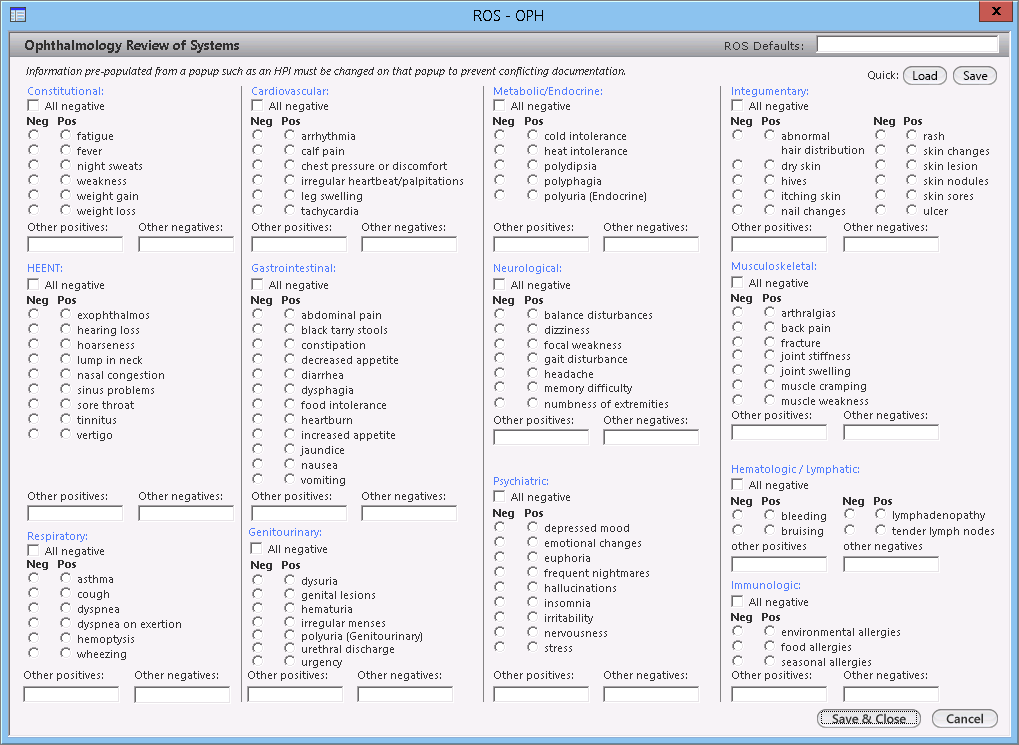Click the Cancel button
Image resolution: width=1019 pixels, height=745 pixels.
[x=964, y=718]
